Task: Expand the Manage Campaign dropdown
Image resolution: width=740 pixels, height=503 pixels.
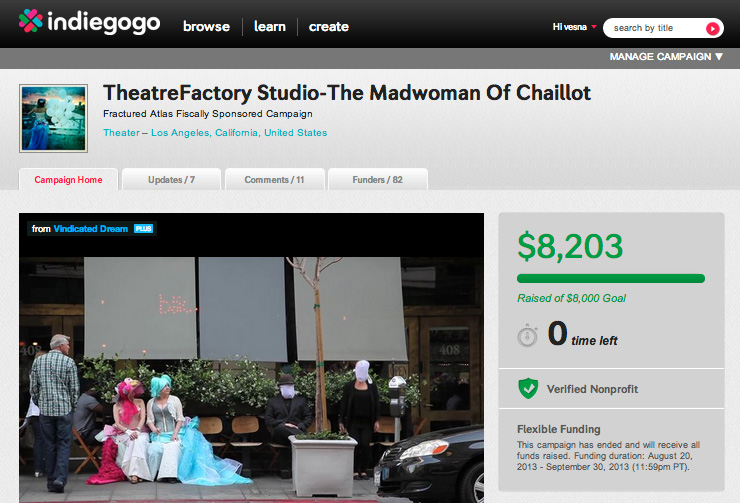Action: pyautogui.click(x=666, y=57)
